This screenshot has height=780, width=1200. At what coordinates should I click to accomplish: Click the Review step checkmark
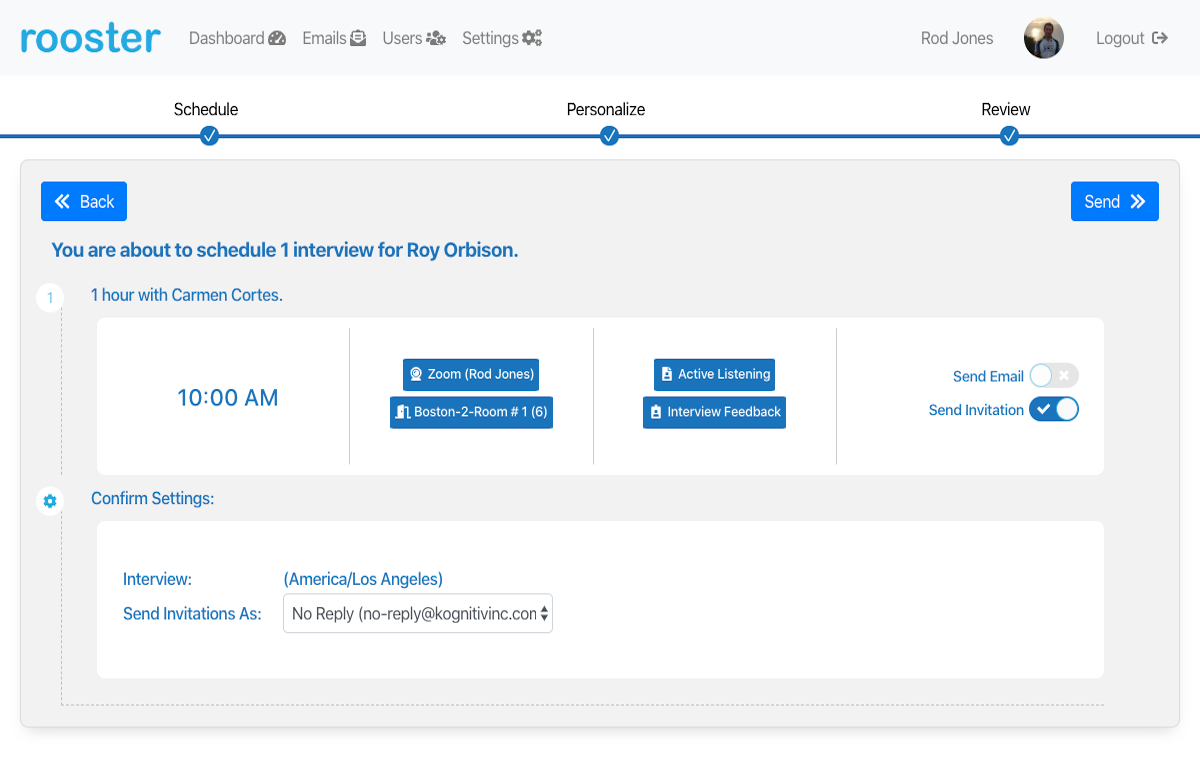click(1009, 136)
